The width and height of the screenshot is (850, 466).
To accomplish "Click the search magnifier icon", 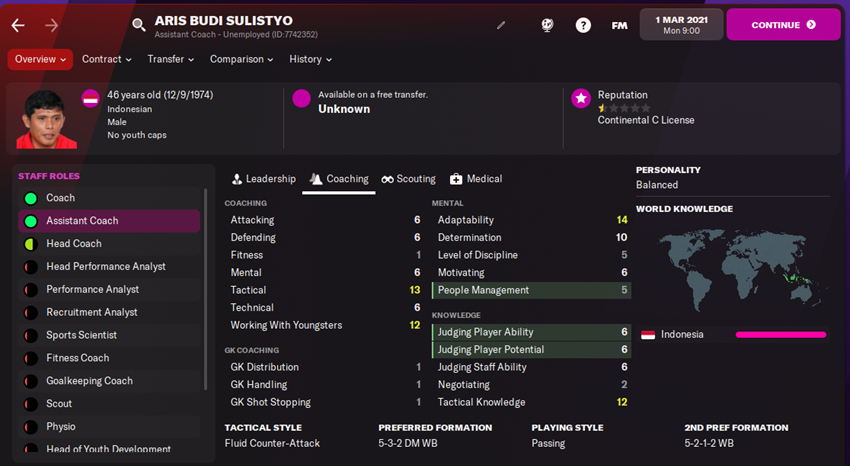I will pos(138,25).
